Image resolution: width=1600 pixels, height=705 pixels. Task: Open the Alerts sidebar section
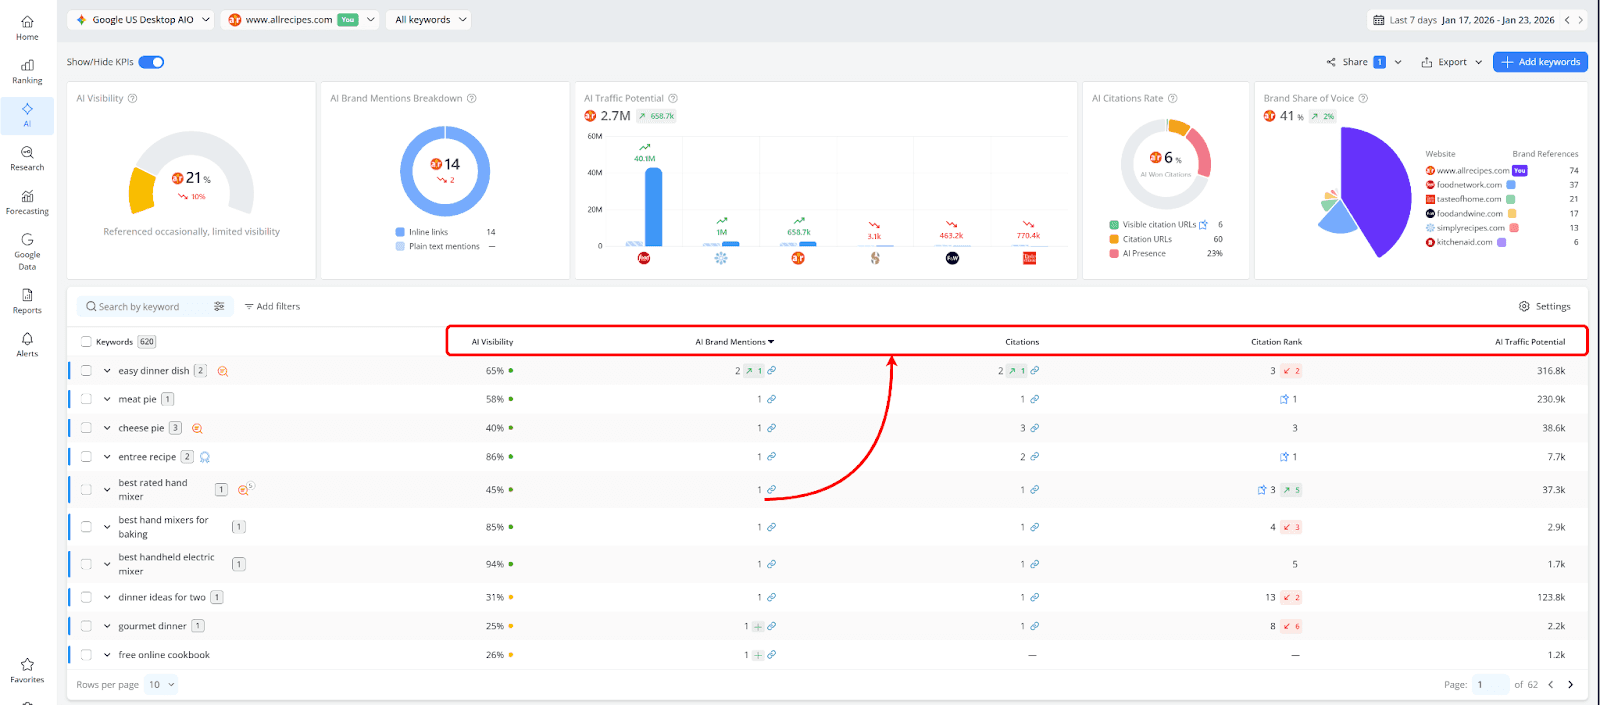[27, 345]
